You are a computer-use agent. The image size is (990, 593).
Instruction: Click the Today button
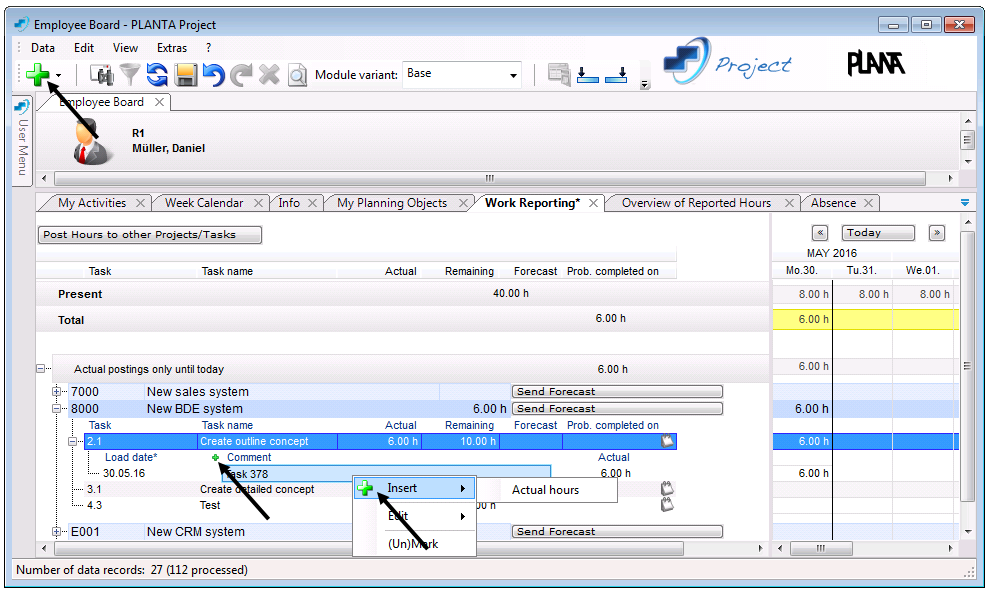click(x=878, y=233)
